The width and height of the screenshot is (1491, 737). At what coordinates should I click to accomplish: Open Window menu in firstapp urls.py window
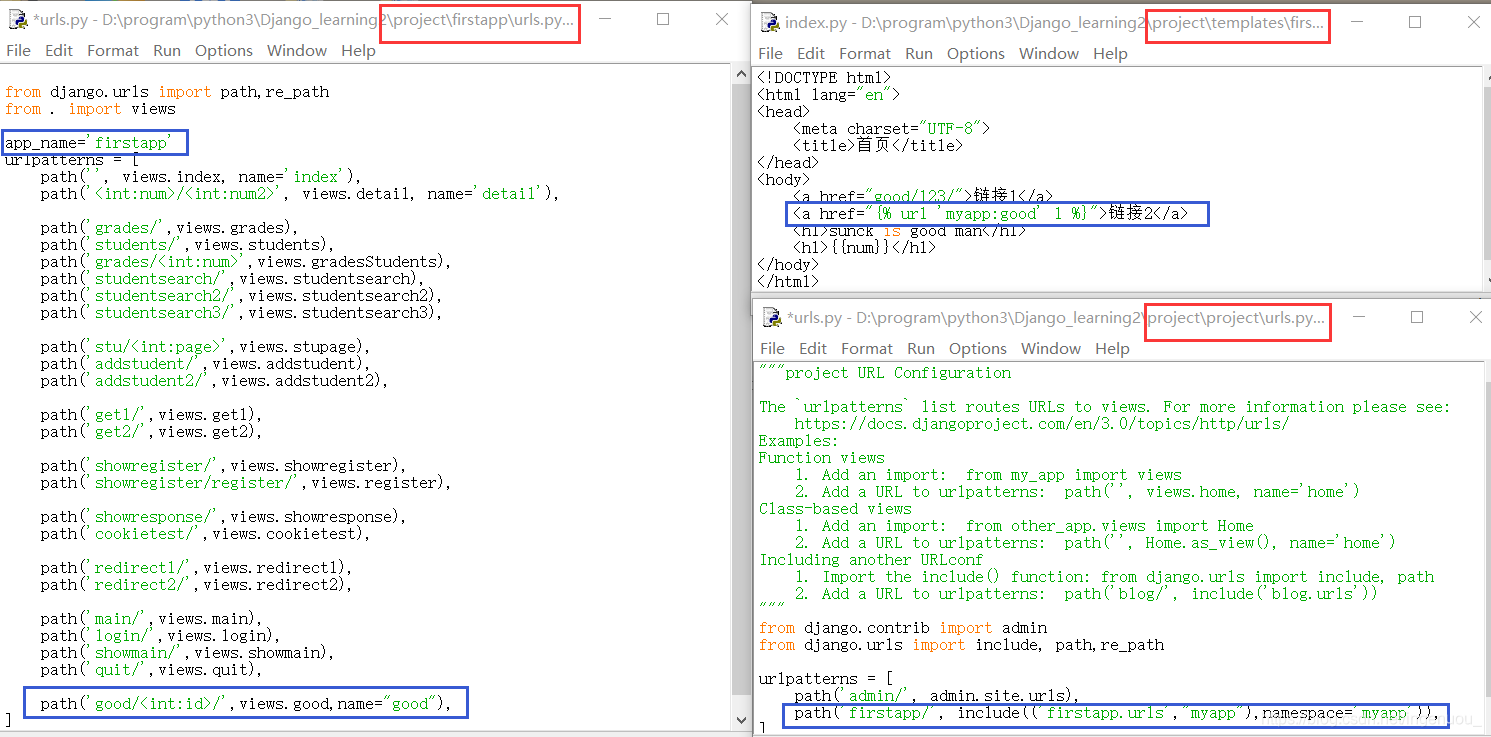pyautogui.click(x=297, y=50)
